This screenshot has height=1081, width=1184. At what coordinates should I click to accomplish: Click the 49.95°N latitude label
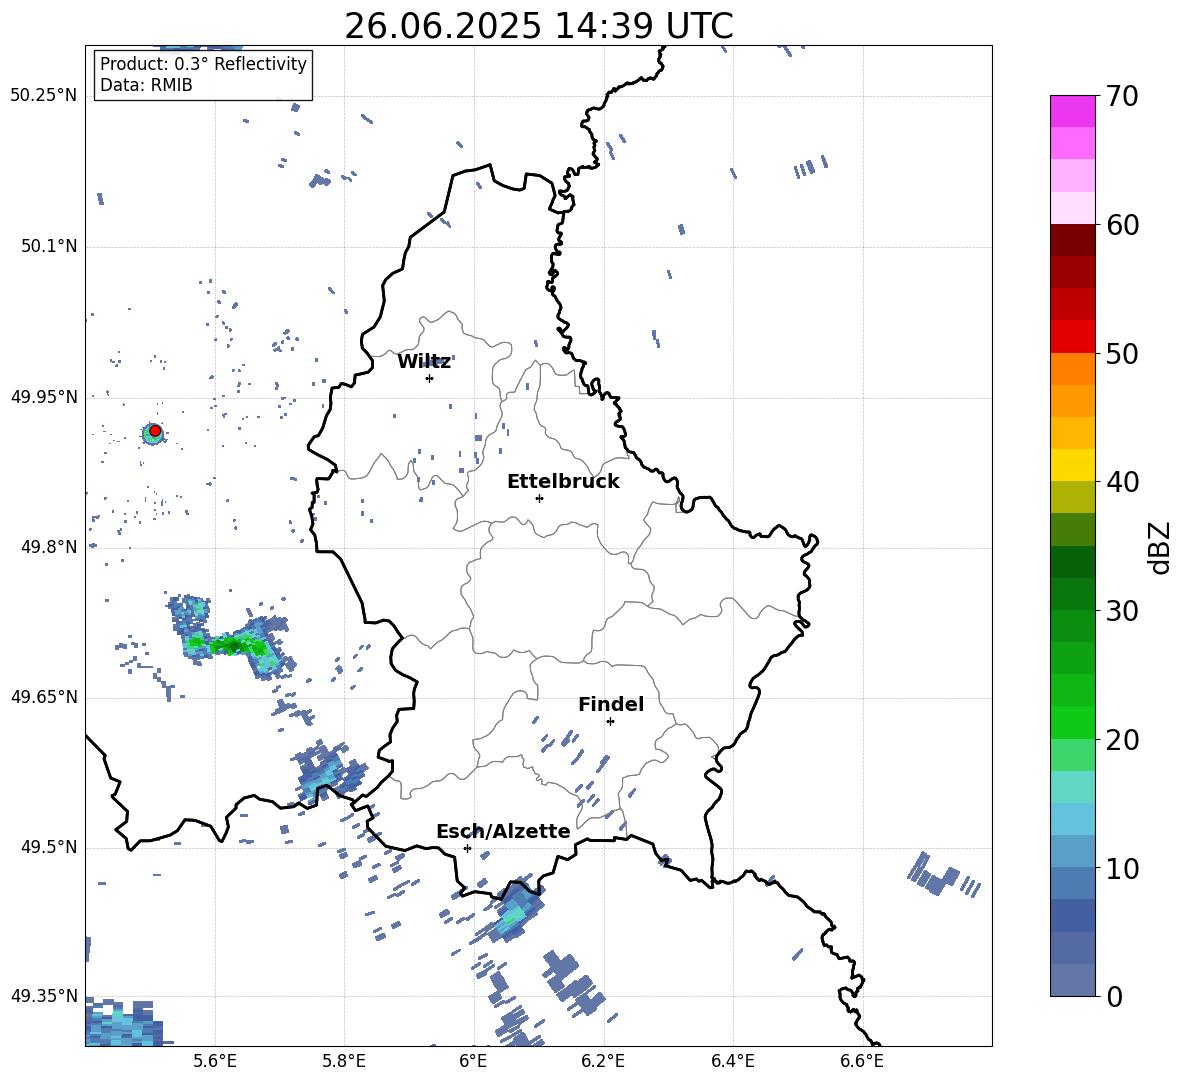pyautogui.click(x=44, y=397)
